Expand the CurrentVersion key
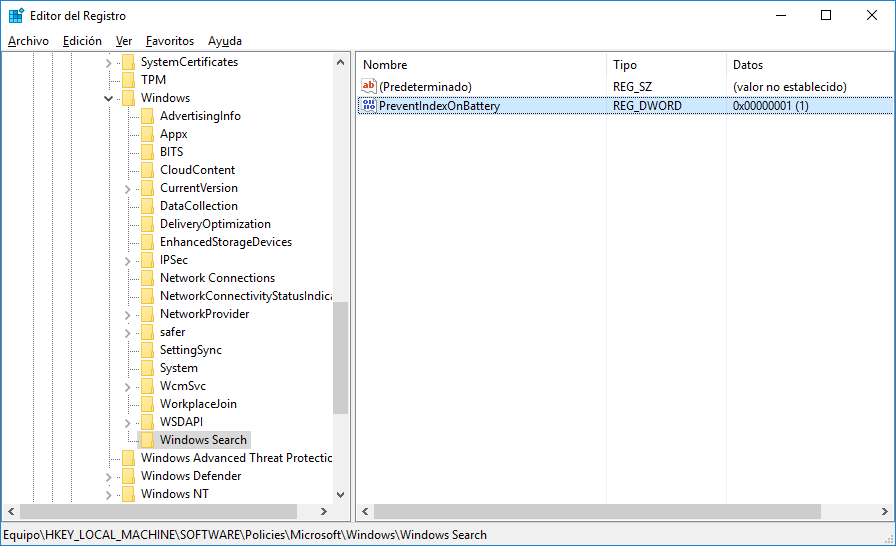The height and width of the screenshot is (546, 896). (x=127, y=188)
